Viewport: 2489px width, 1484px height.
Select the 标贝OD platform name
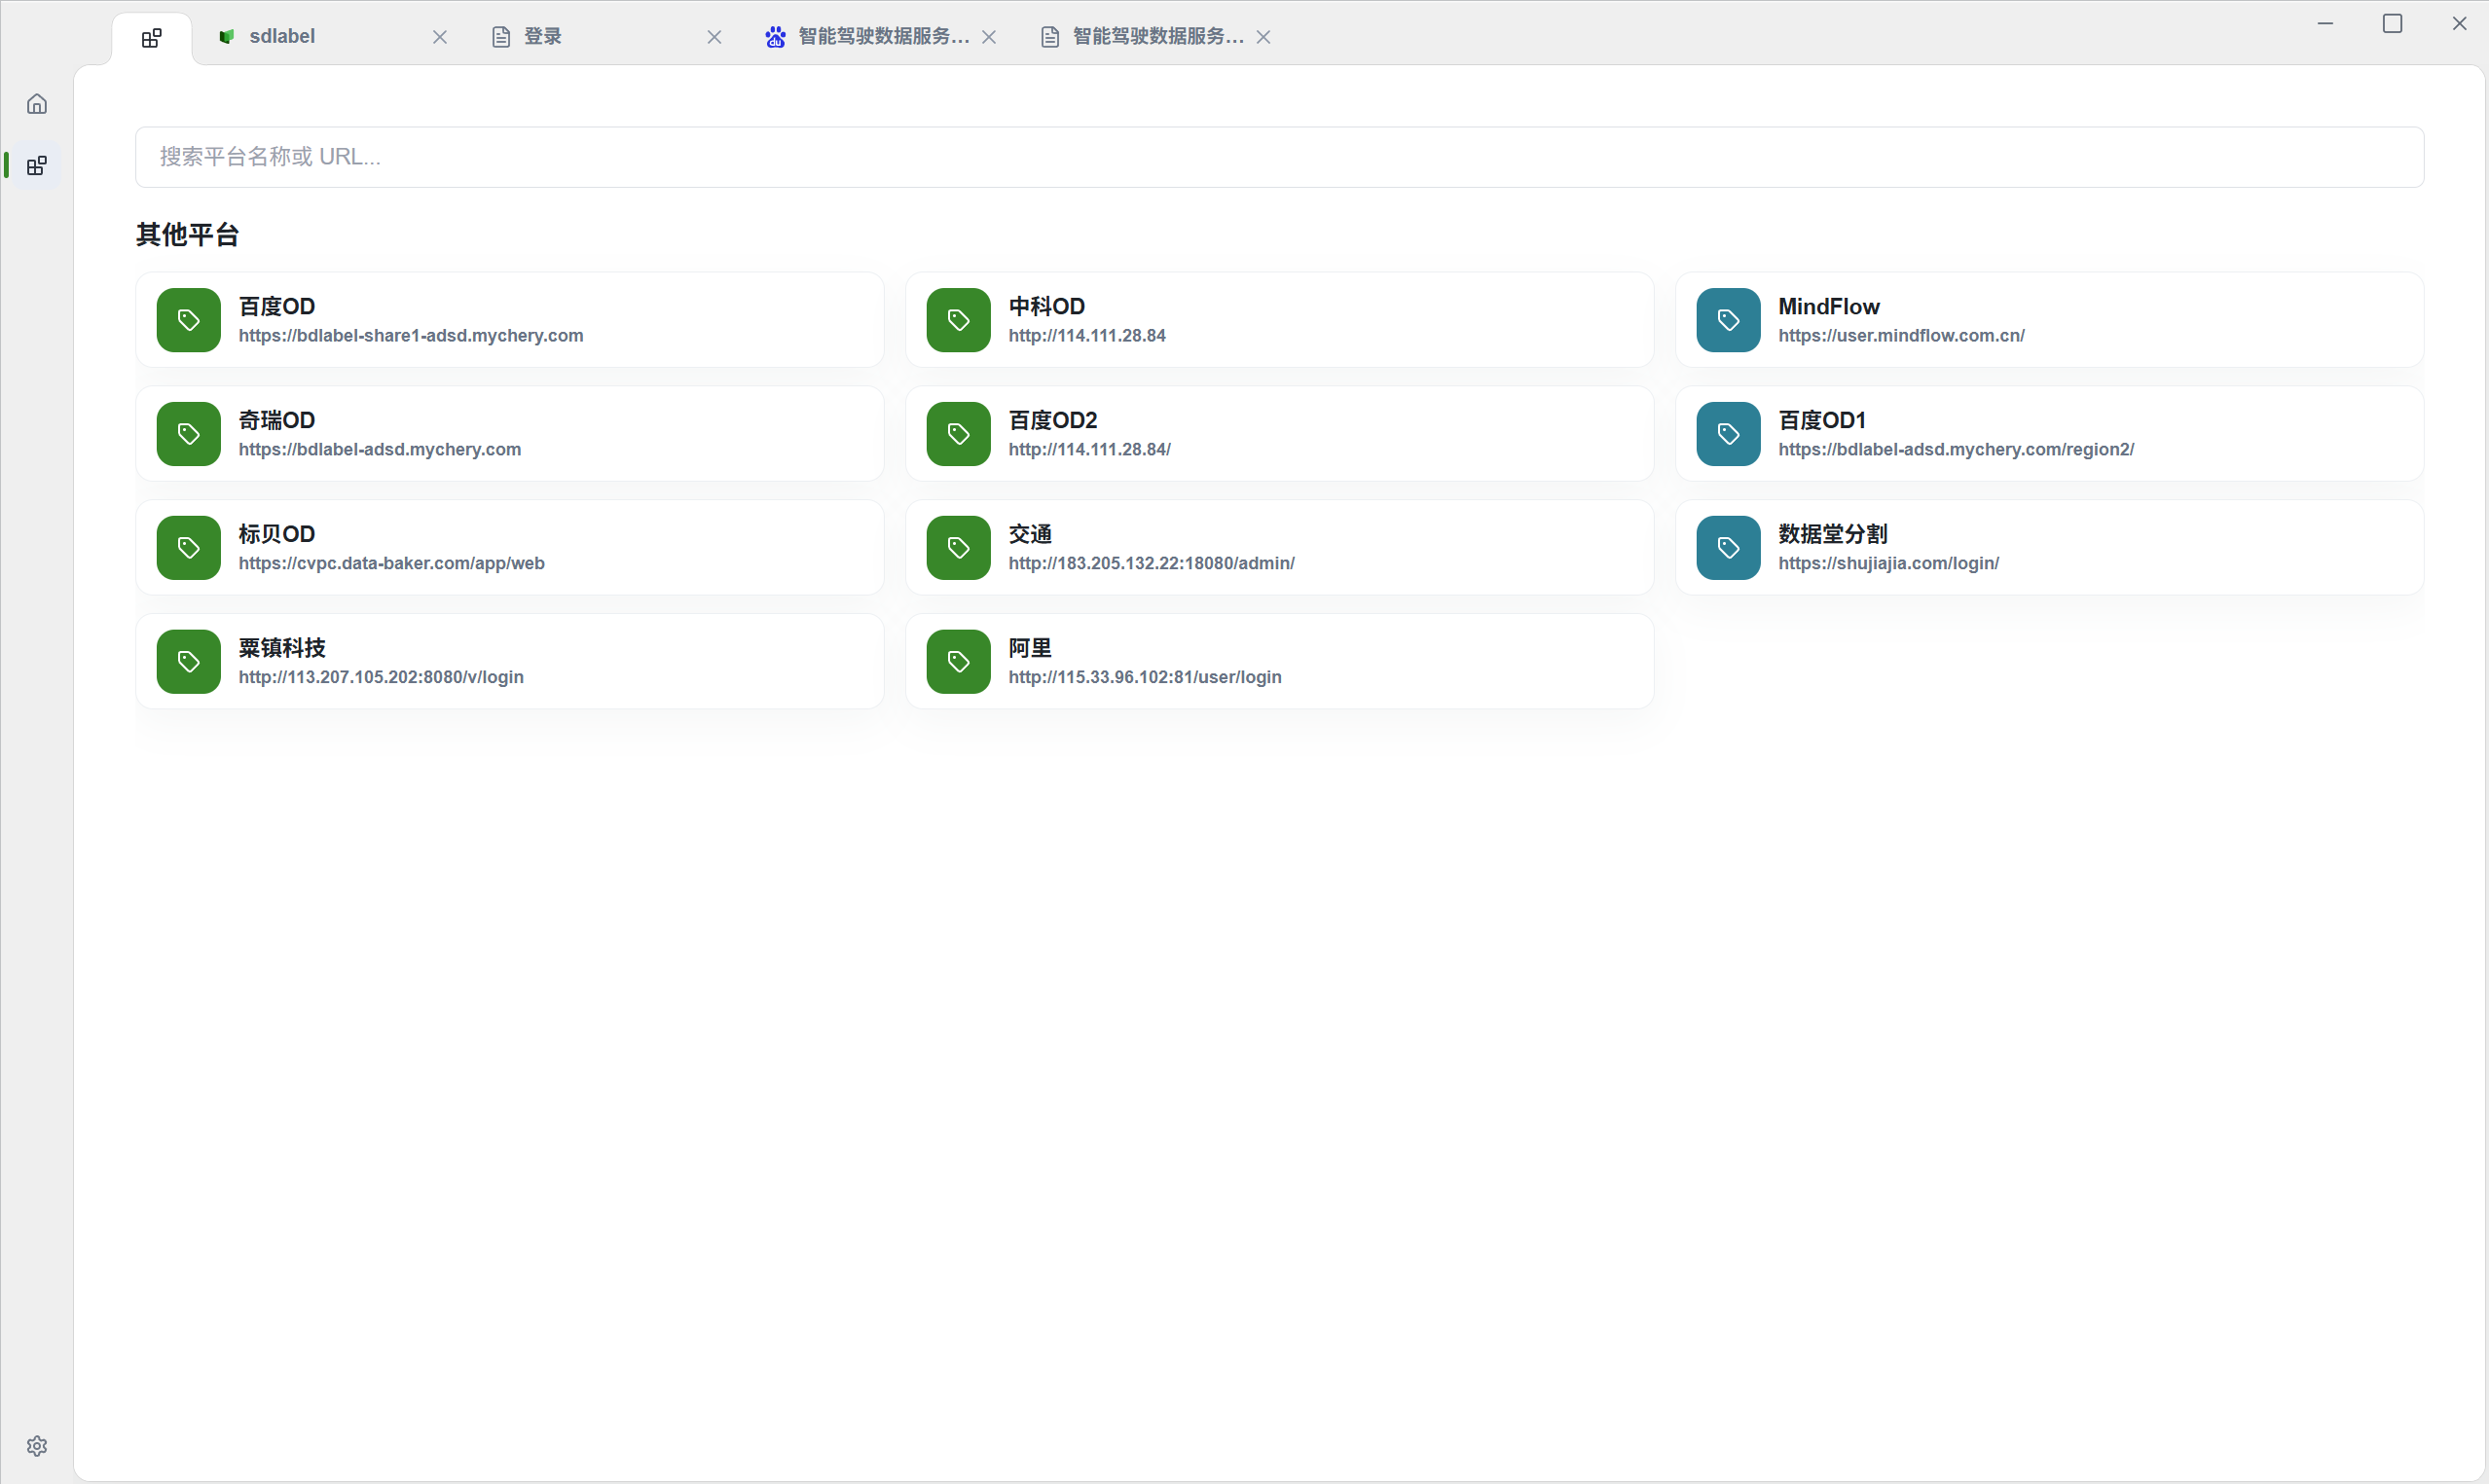tap(277, 534)
